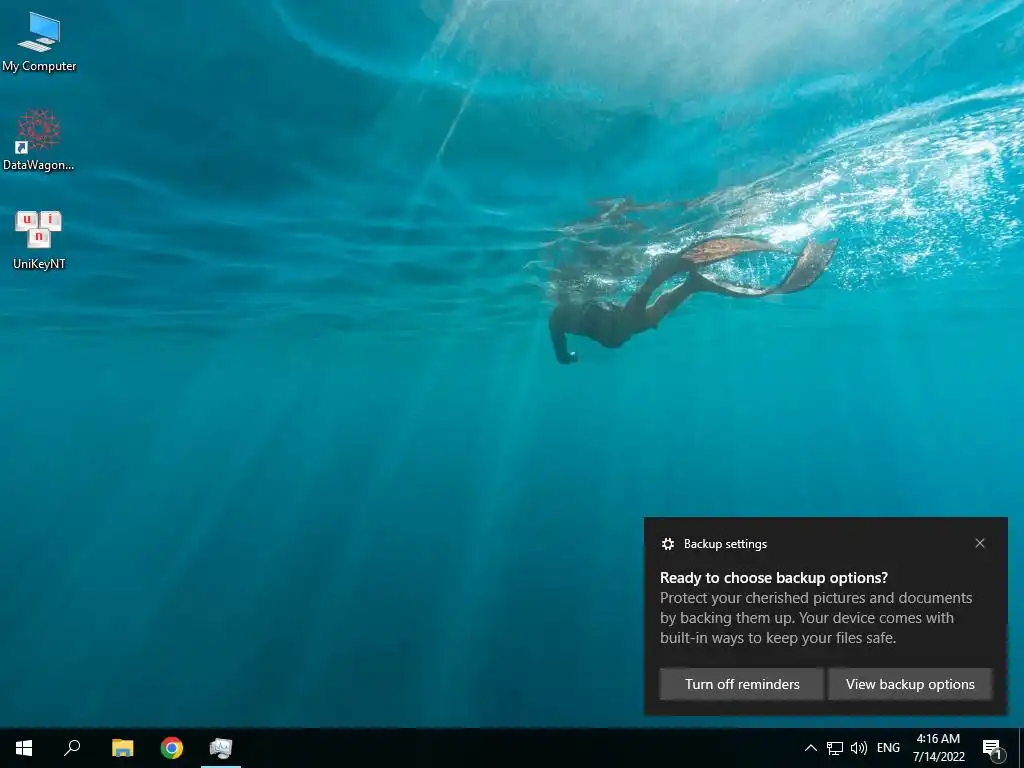Click the Backup settings gear icon
Viewport: 1024px width, 768px height.
[x=667, y=544]
